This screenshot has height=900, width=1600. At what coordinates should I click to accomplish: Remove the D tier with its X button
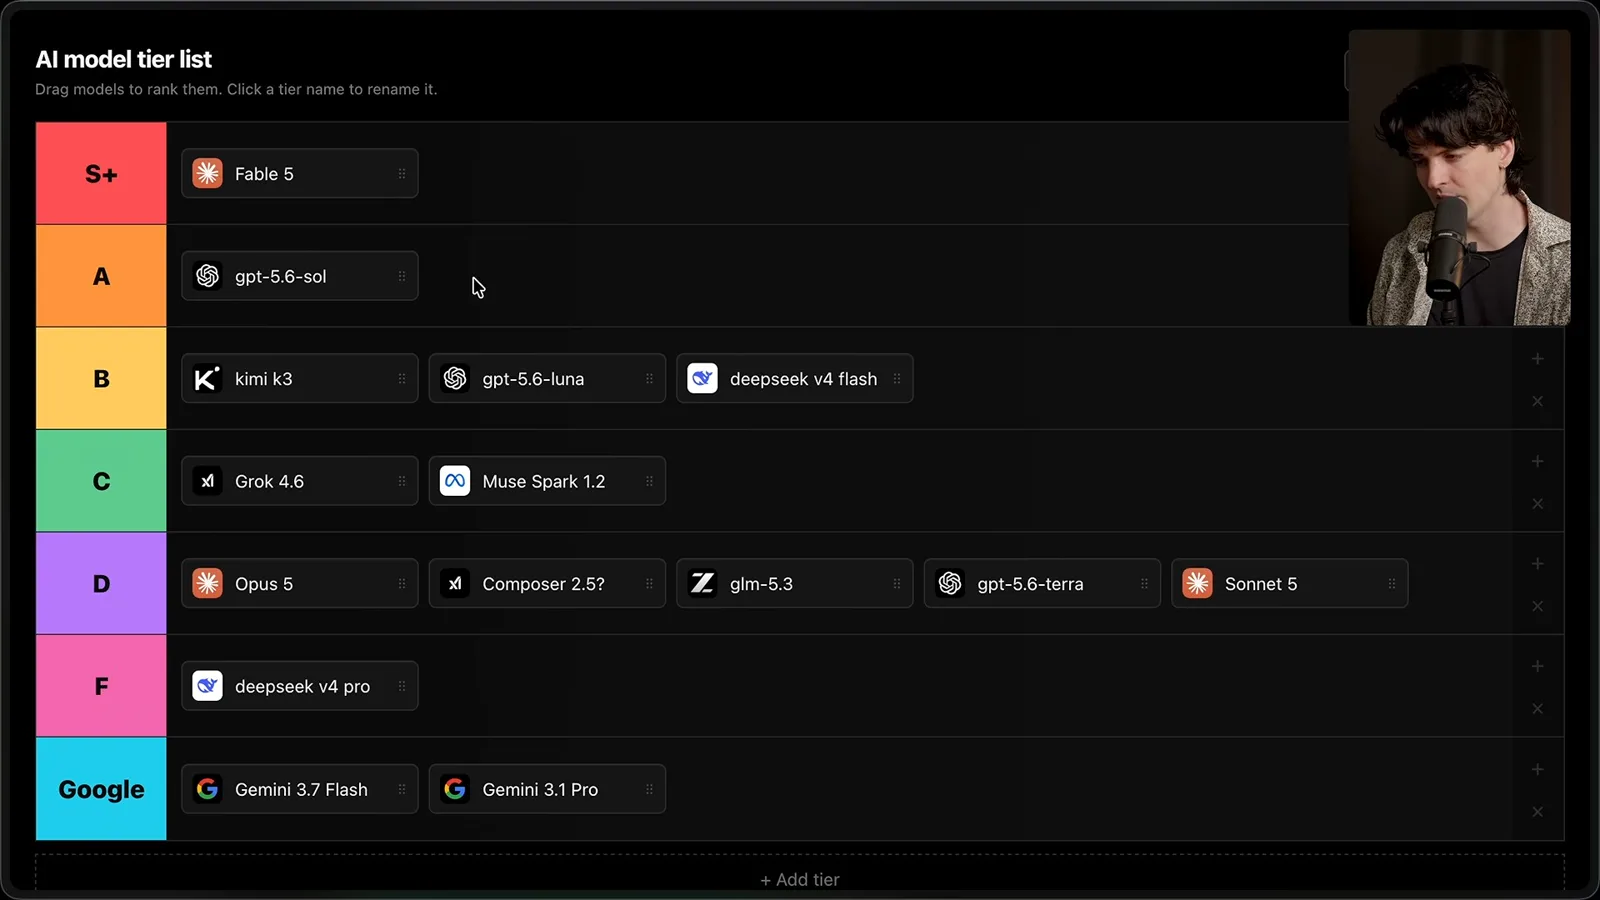coord(1538,606)
